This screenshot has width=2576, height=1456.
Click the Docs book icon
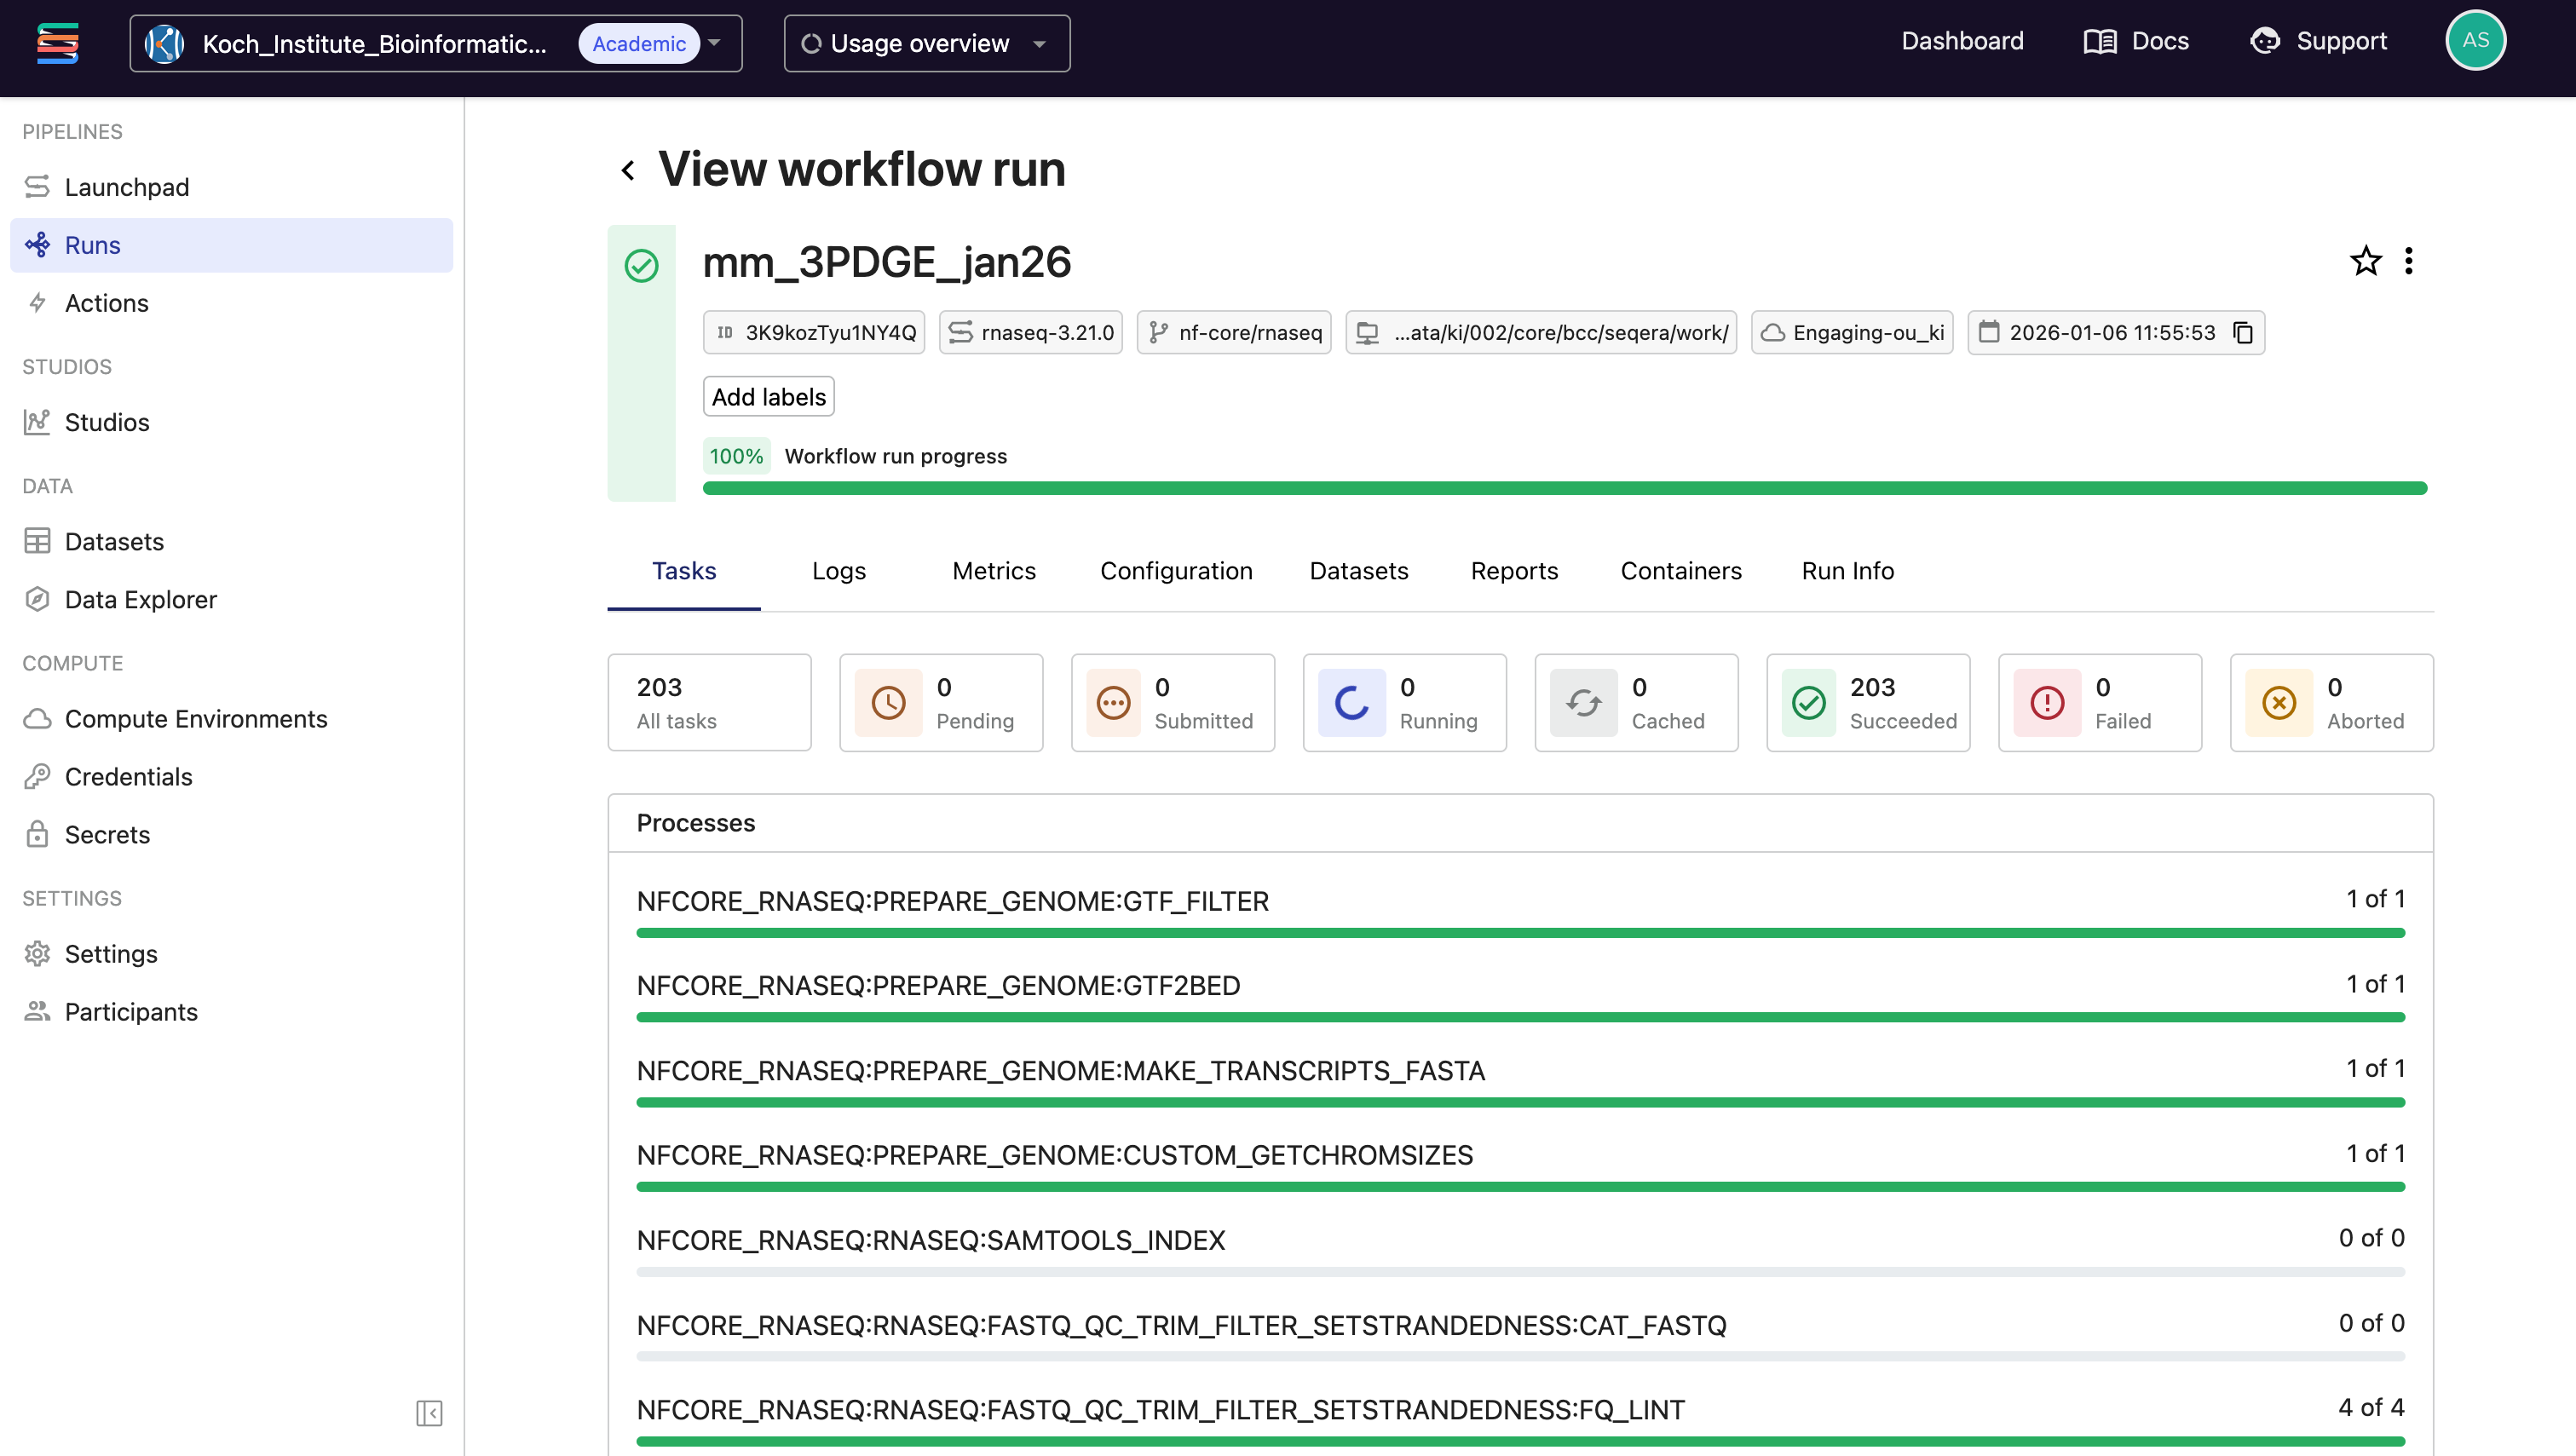coord(2099,42)
